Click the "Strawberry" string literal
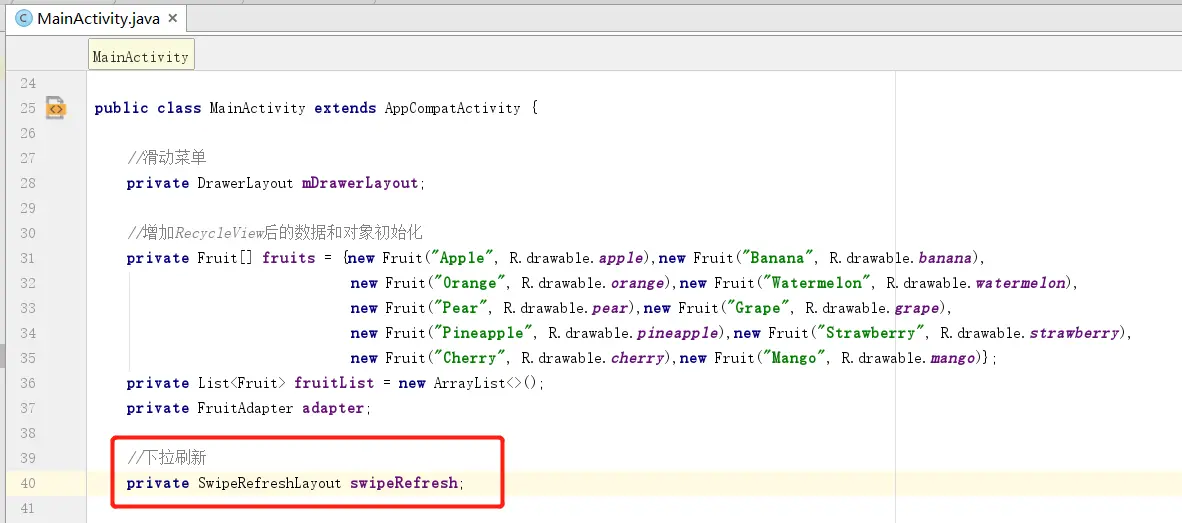 [871, 332]
